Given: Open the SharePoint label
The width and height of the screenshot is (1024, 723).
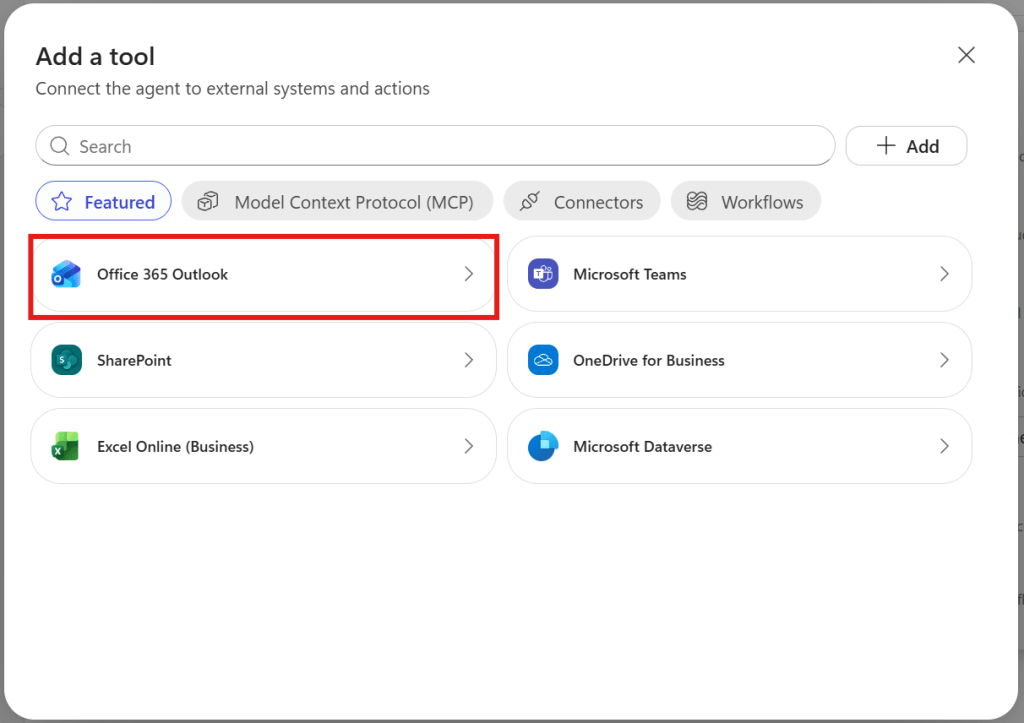Looking at the screenshot, I should coord(134,361).
